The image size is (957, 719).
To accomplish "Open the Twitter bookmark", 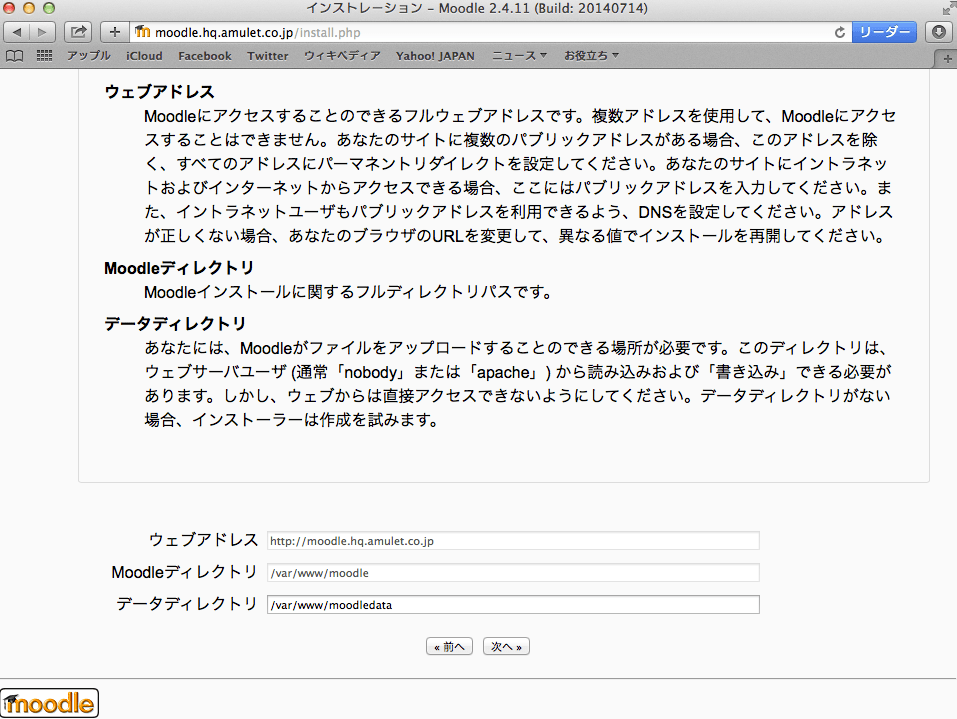I will tap(267, 56).
